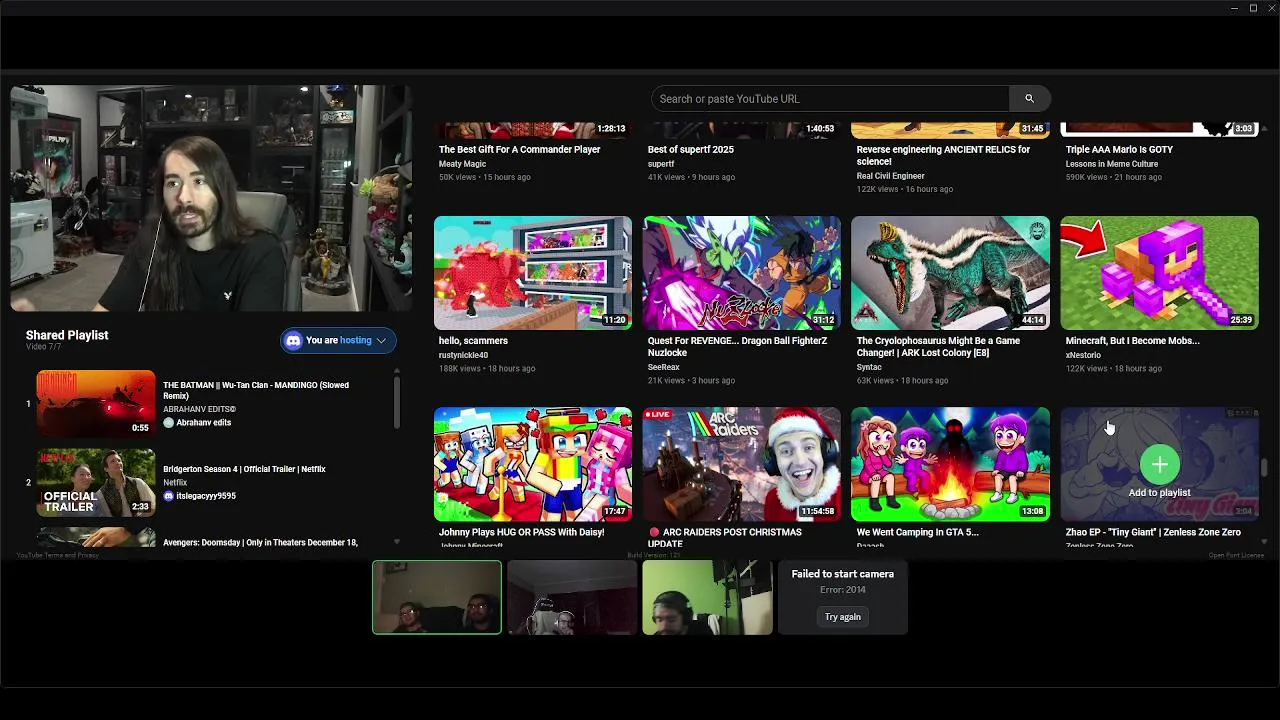Viewport: 1280px width, 720px height.
Task: Click the video results scroll-up arrow
Action: pyautogui.click(x=1265, y=128)
